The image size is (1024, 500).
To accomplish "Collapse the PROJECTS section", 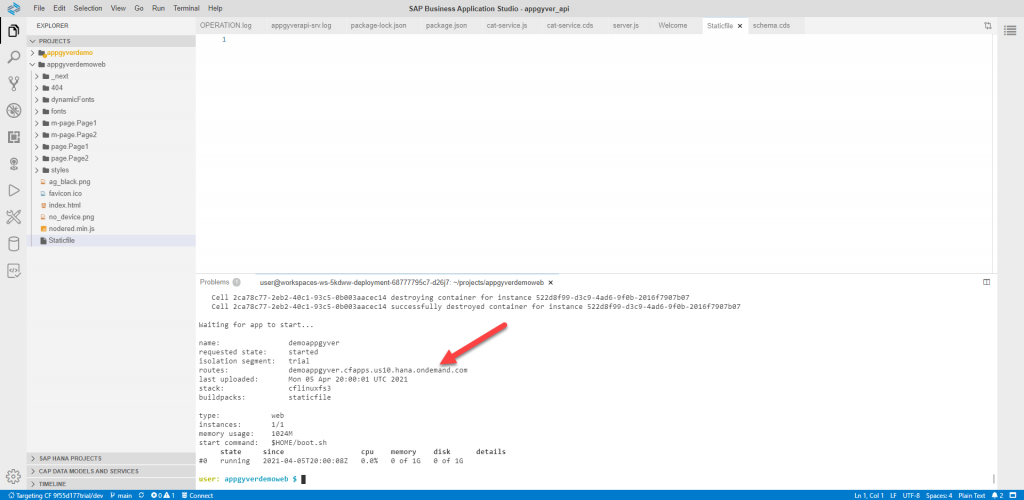I will pos(33,40).
